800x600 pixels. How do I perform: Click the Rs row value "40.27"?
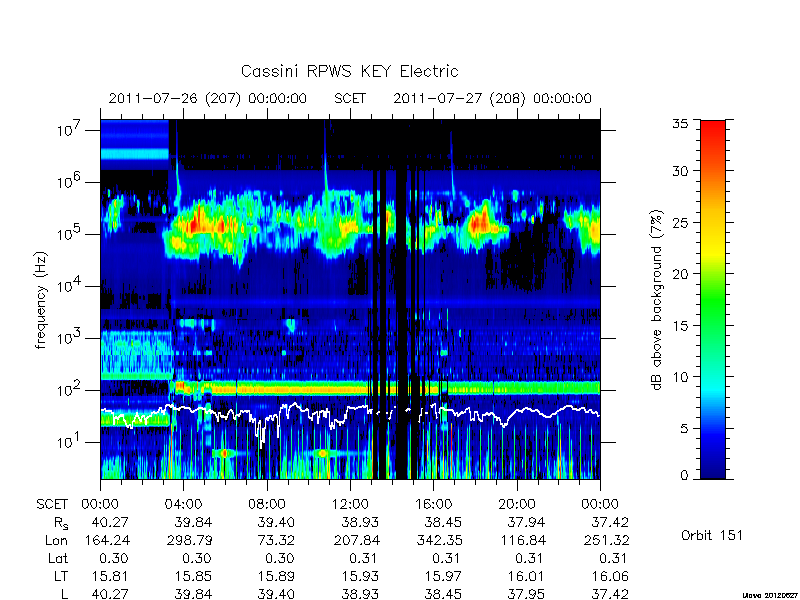pyautogui.click(x=110, y=522)
